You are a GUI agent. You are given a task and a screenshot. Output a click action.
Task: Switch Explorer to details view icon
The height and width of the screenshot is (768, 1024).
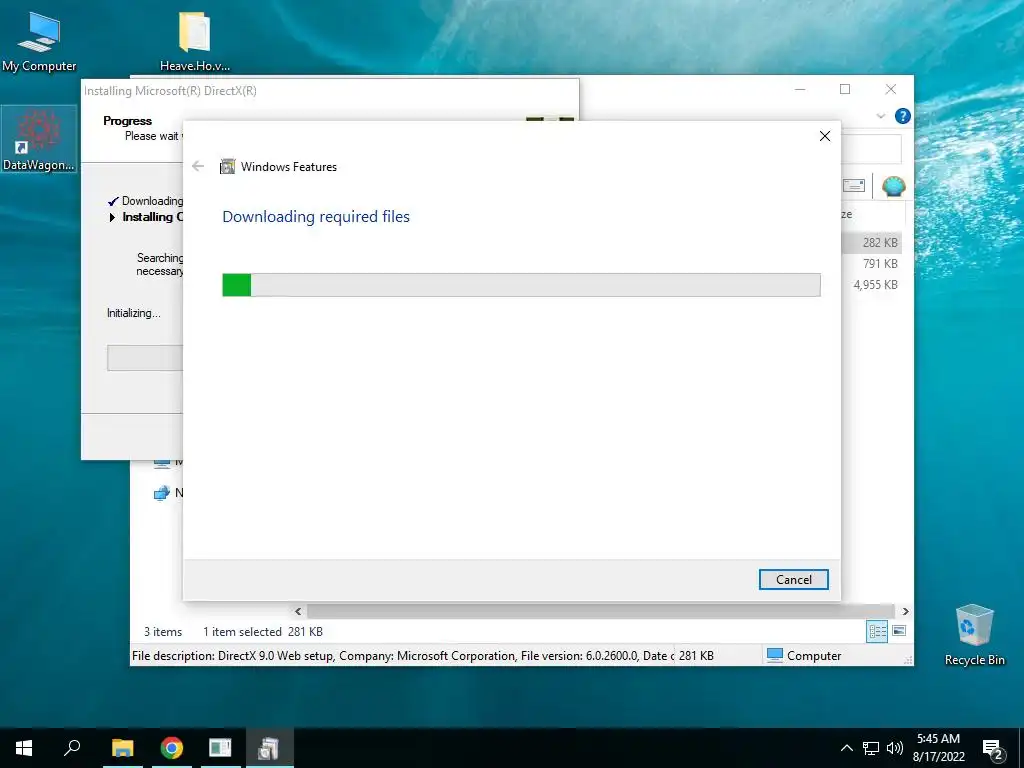(x=877, y=631)
